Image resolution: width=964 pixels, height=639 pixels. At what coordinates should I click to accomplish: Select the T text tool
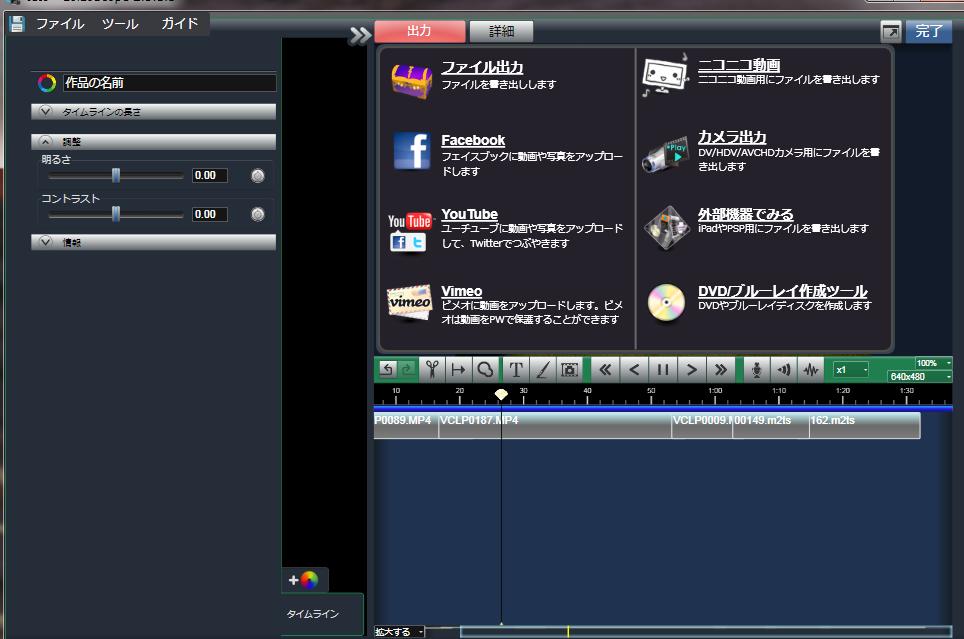point(516,370)
